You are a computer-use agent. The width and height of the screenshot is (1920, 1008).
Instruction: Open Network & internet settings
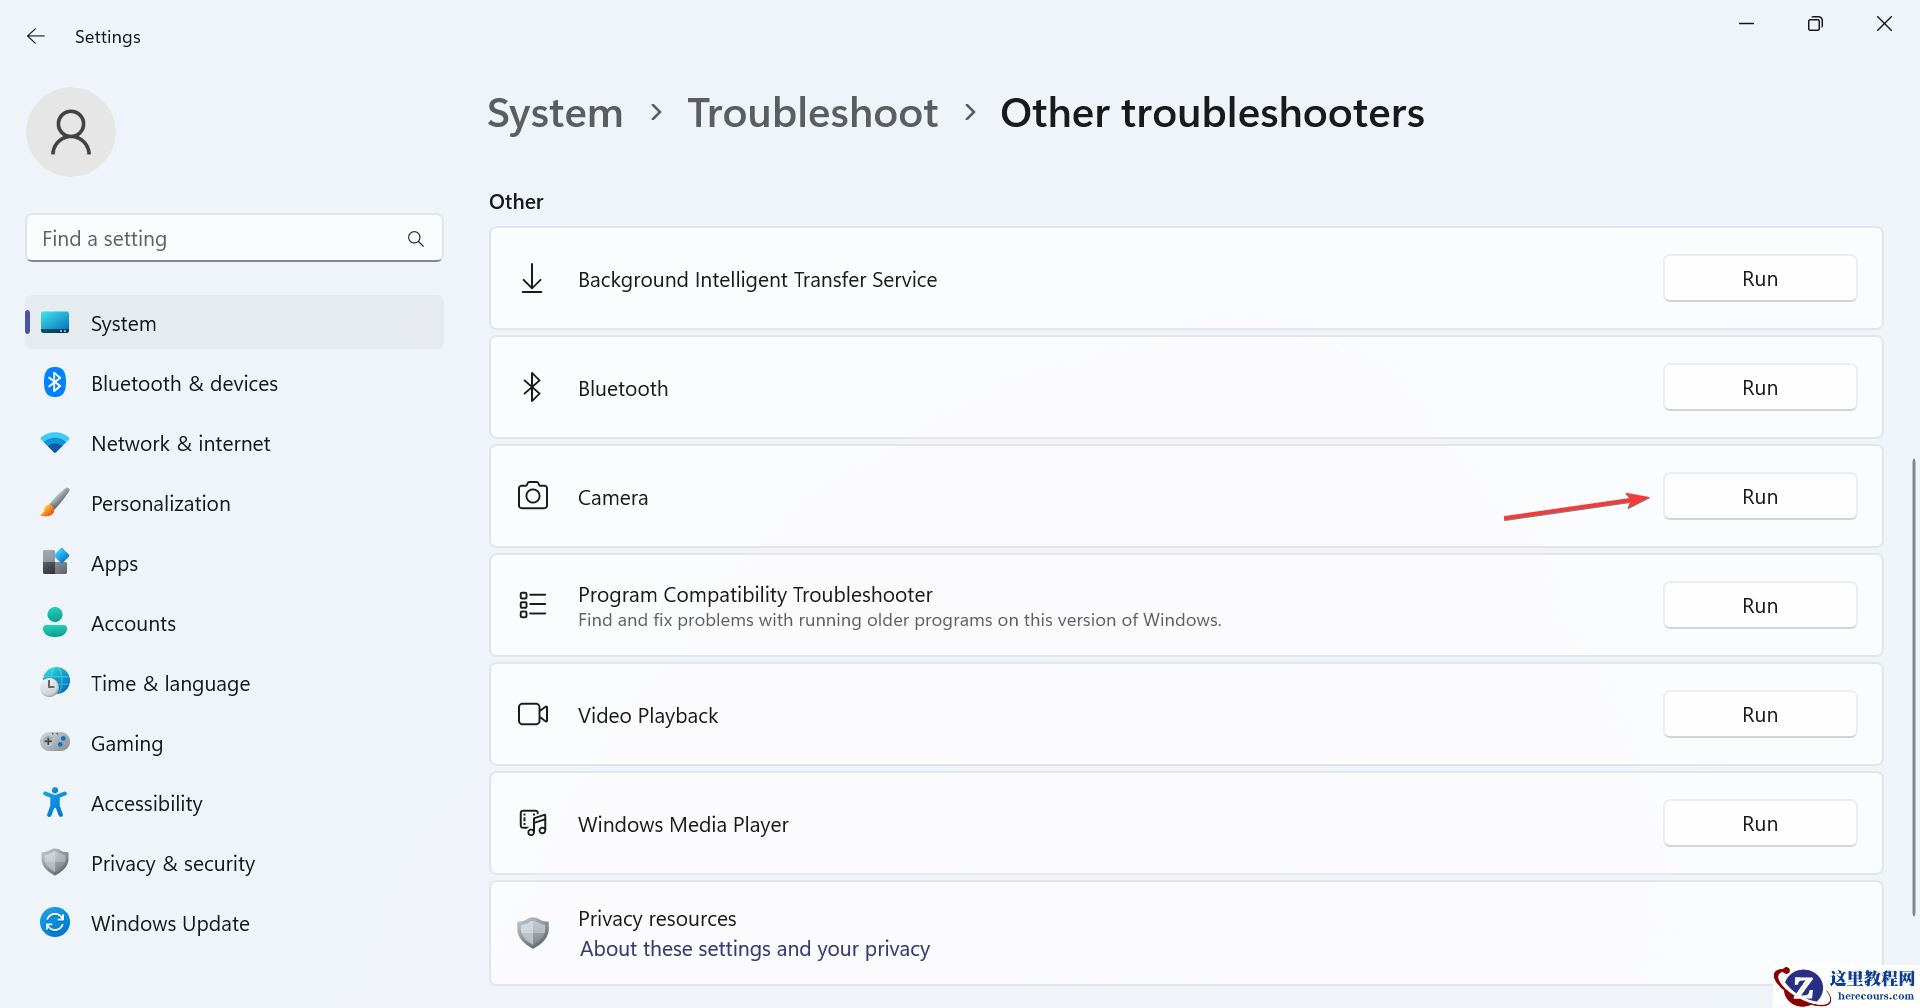(x=180, y=443)
